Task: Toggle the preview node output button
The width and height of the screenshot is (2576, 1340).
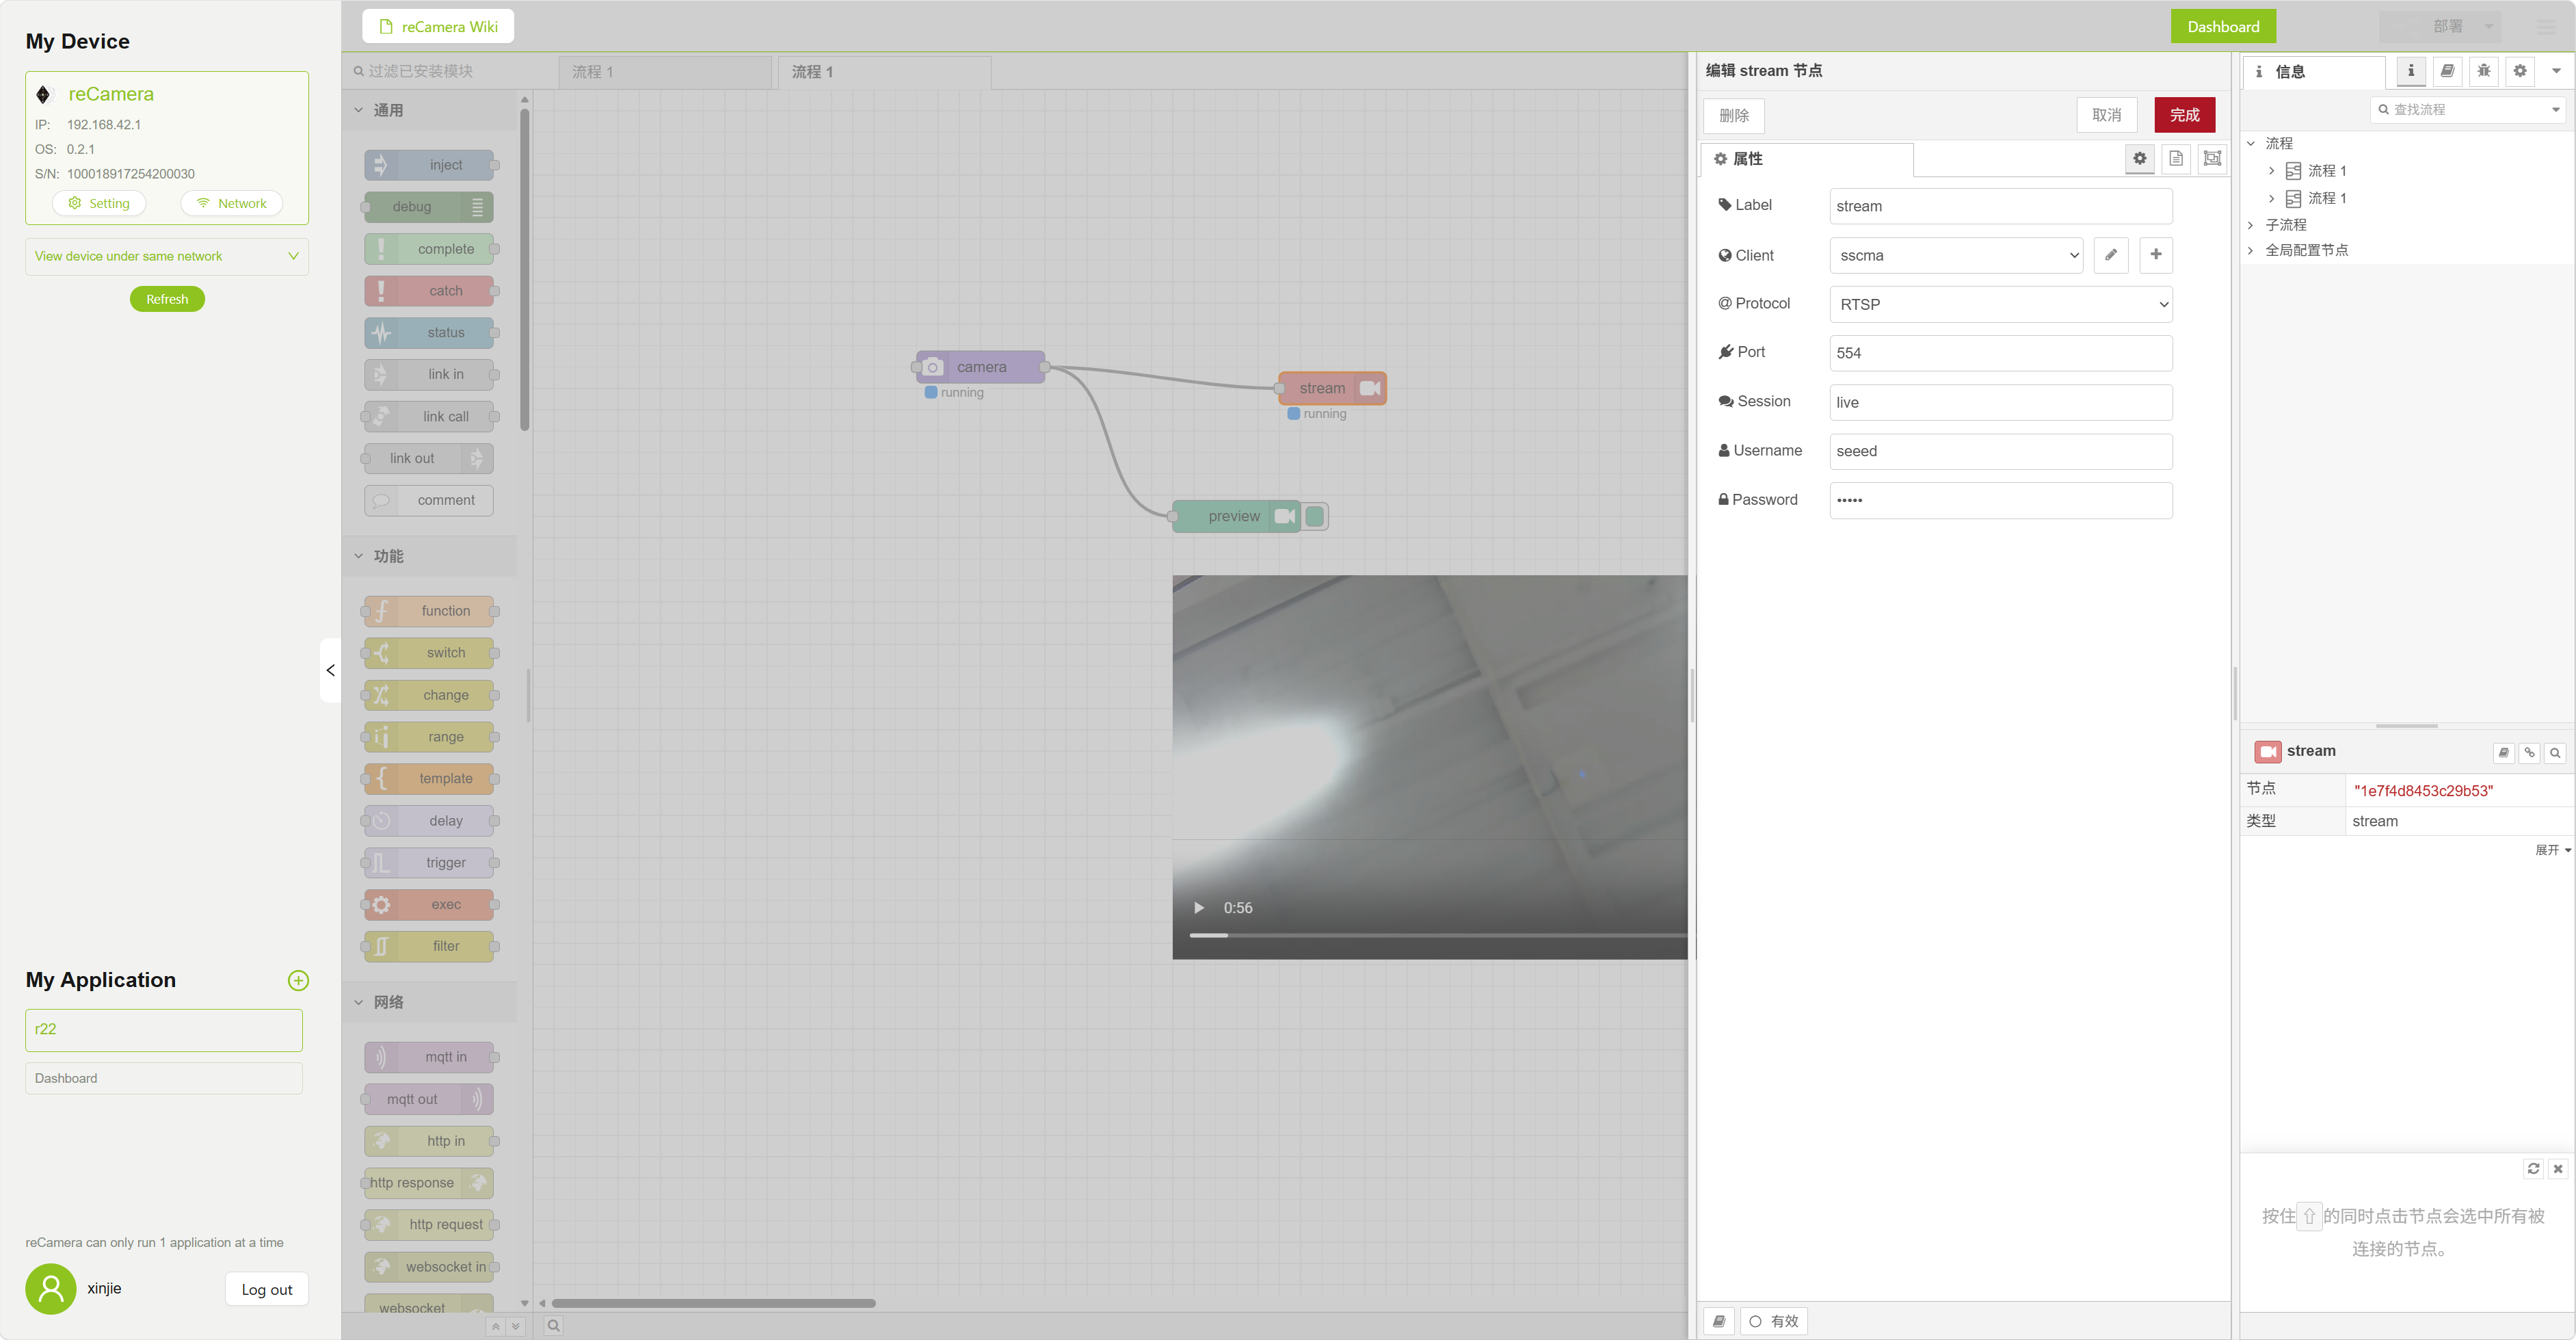Action: (1315, 516)
